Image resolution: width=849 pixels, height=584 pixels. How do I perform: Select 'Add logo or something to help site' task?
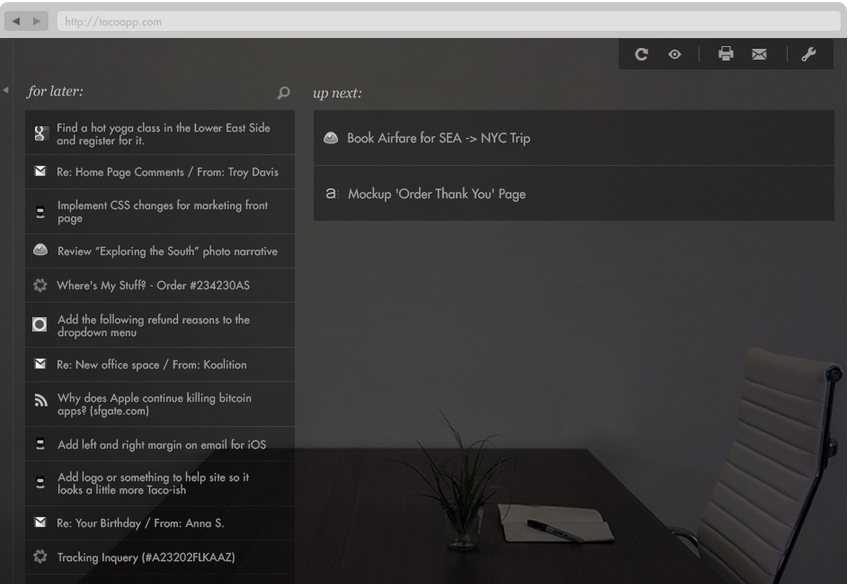tap(160, 483)
